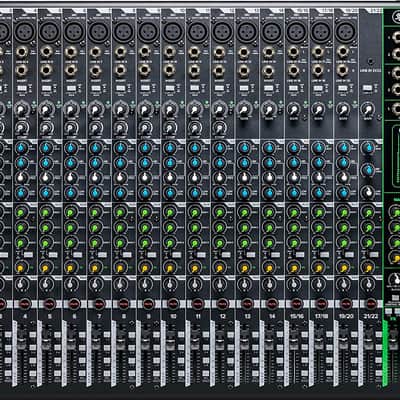Toggle the low-cut switch on channel 13
Image resolution: width=400 pixels, height=400 pixels.
[244, 88]
